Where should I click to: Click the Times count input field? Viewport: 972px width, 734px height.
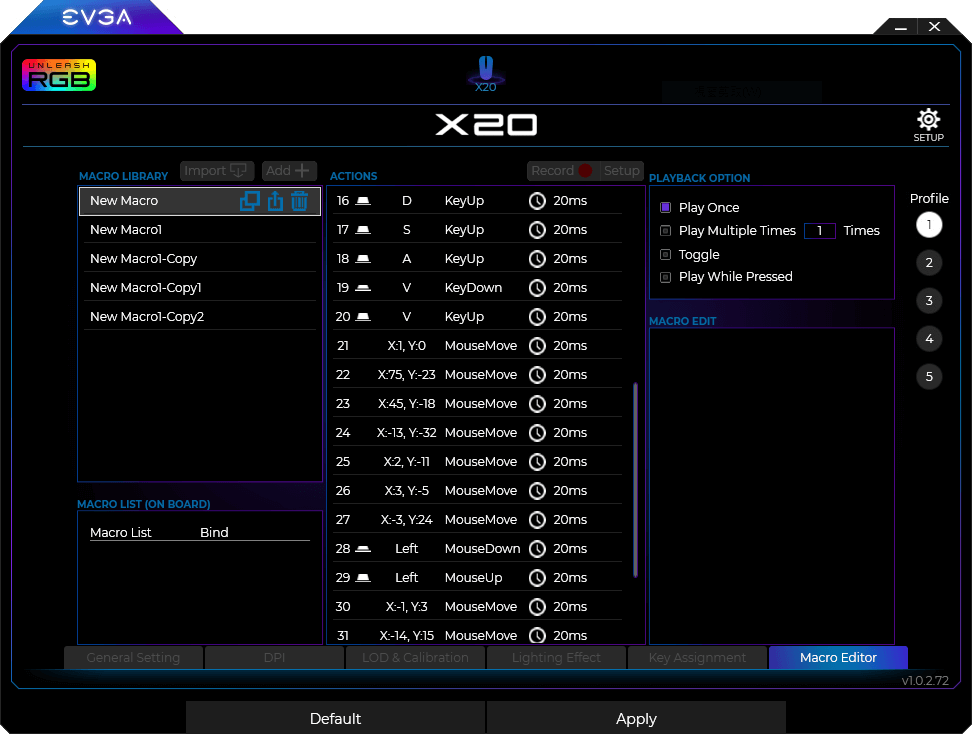(820, 231)
